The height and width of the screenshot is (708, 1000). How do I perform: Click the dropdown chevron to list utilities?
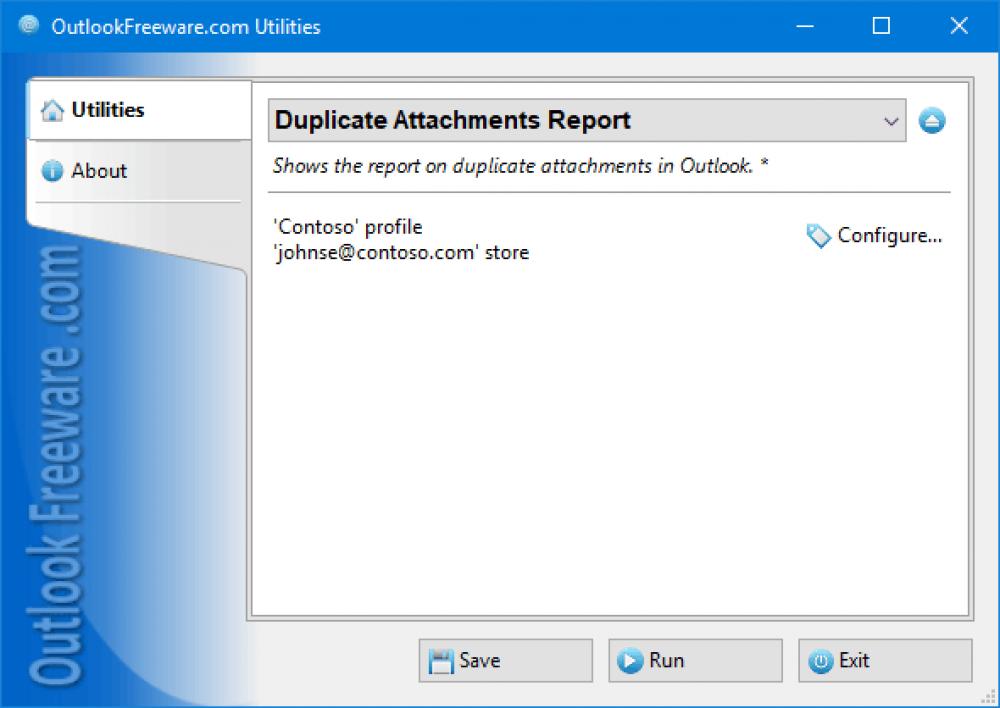click(x=892, y=120)
